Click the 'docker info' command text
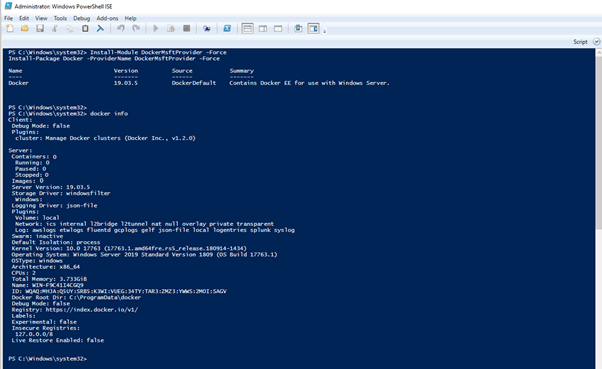 pos(109,114)
